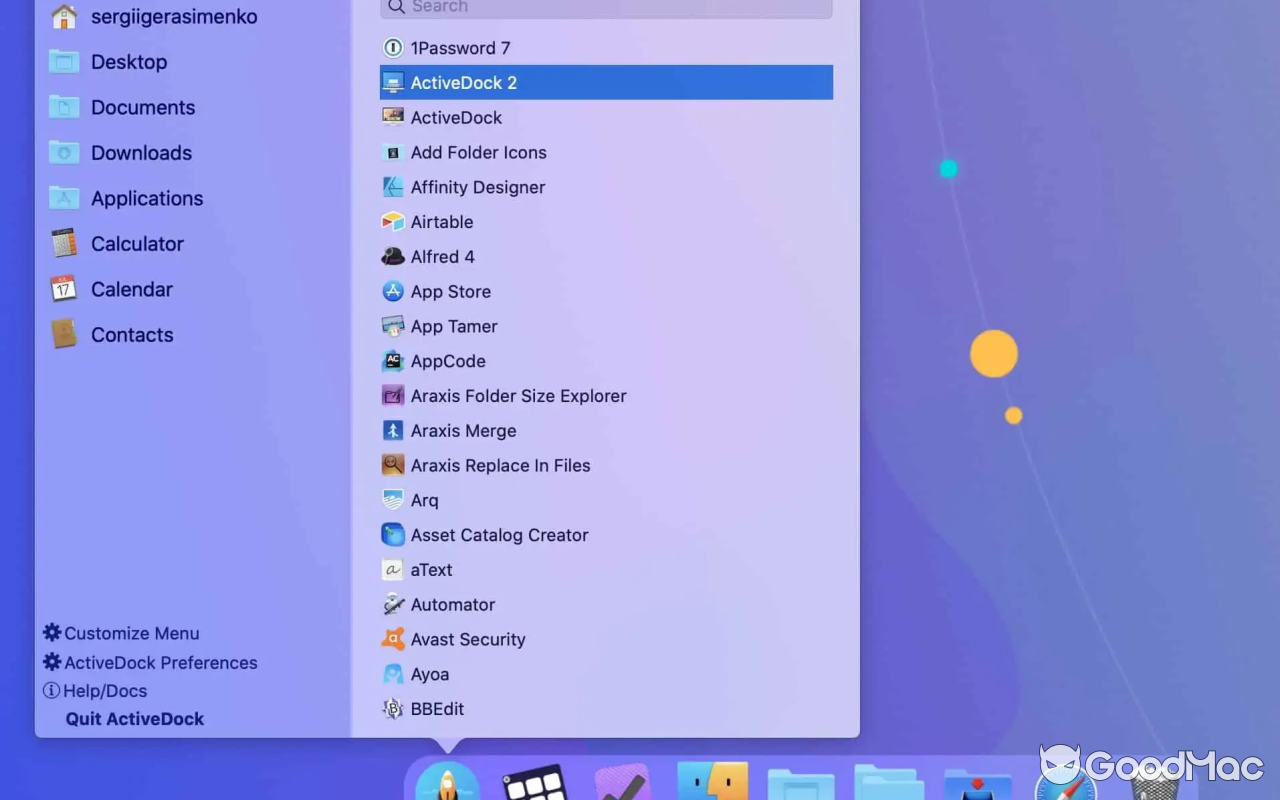Launch the App Store
The height and width of the screenshot is (800, 1280).
pos(450,291)
